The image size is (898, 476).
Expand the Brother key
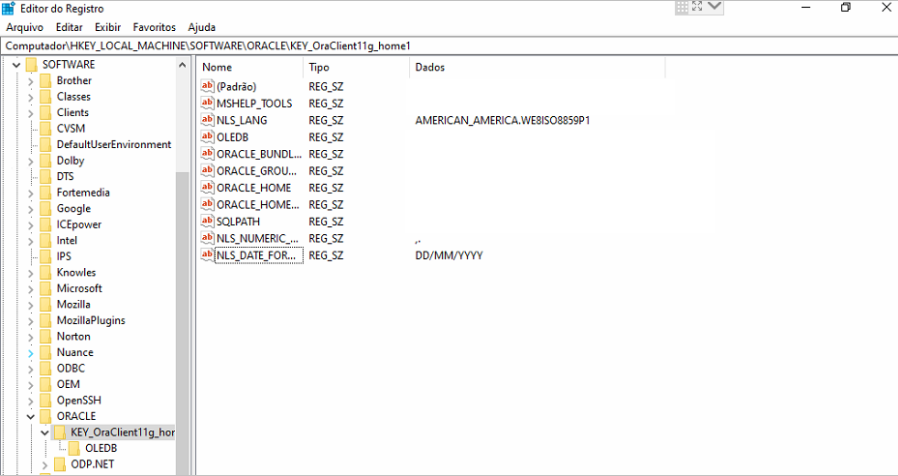click(30, 81)
